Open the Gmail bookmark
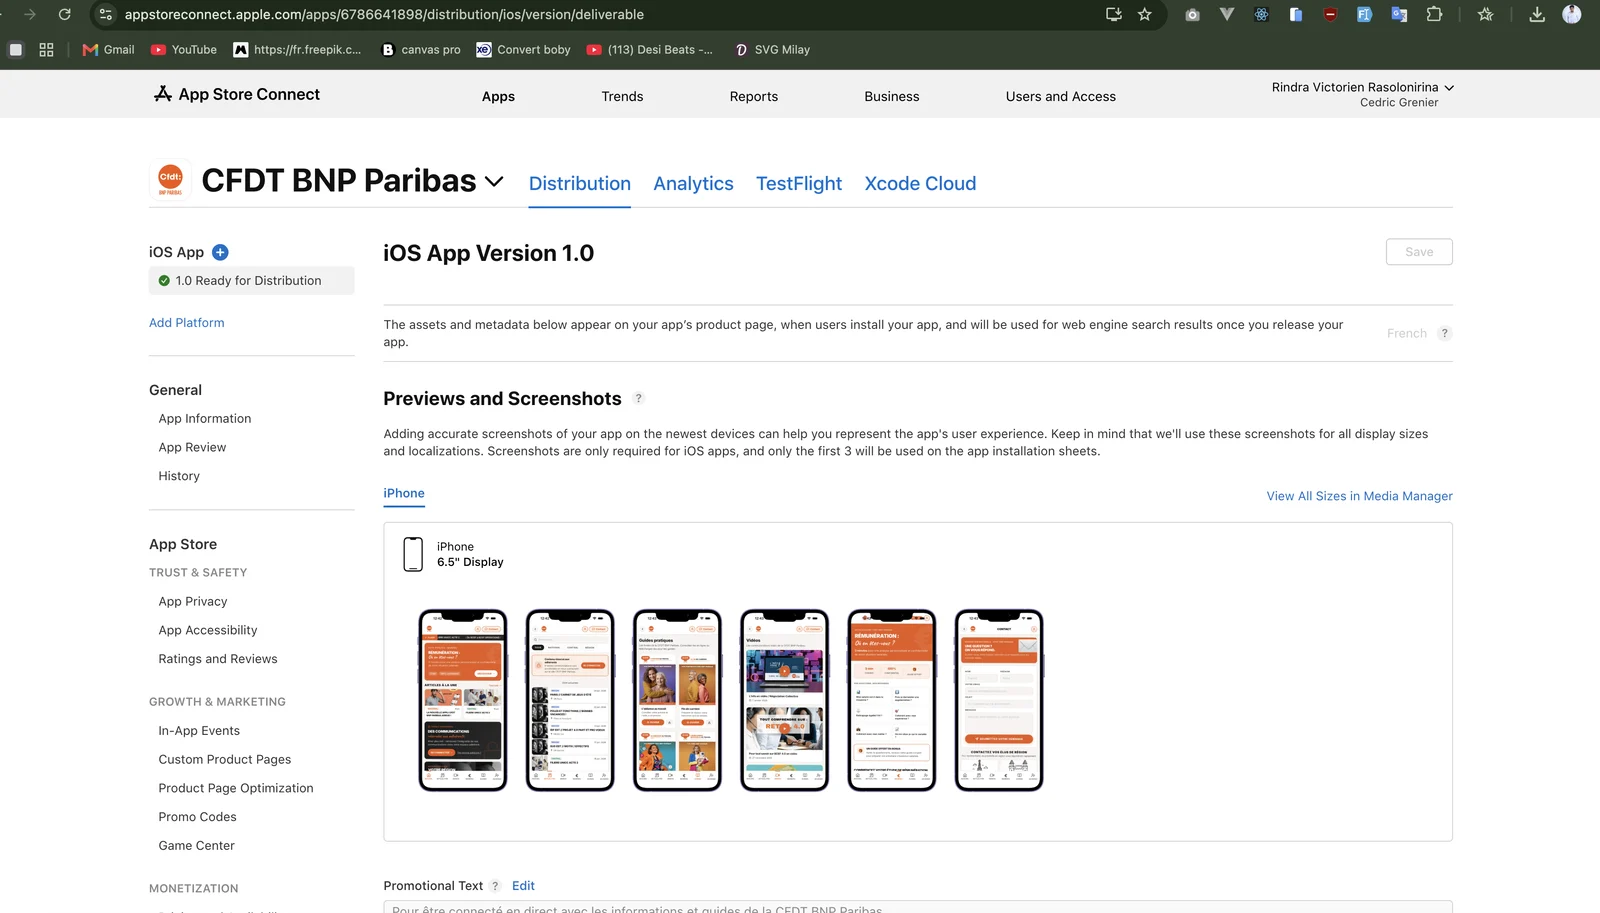Image resolution: width=1600 pixels, height=913 pixels. pyautogui.click(x=108, y=49)
